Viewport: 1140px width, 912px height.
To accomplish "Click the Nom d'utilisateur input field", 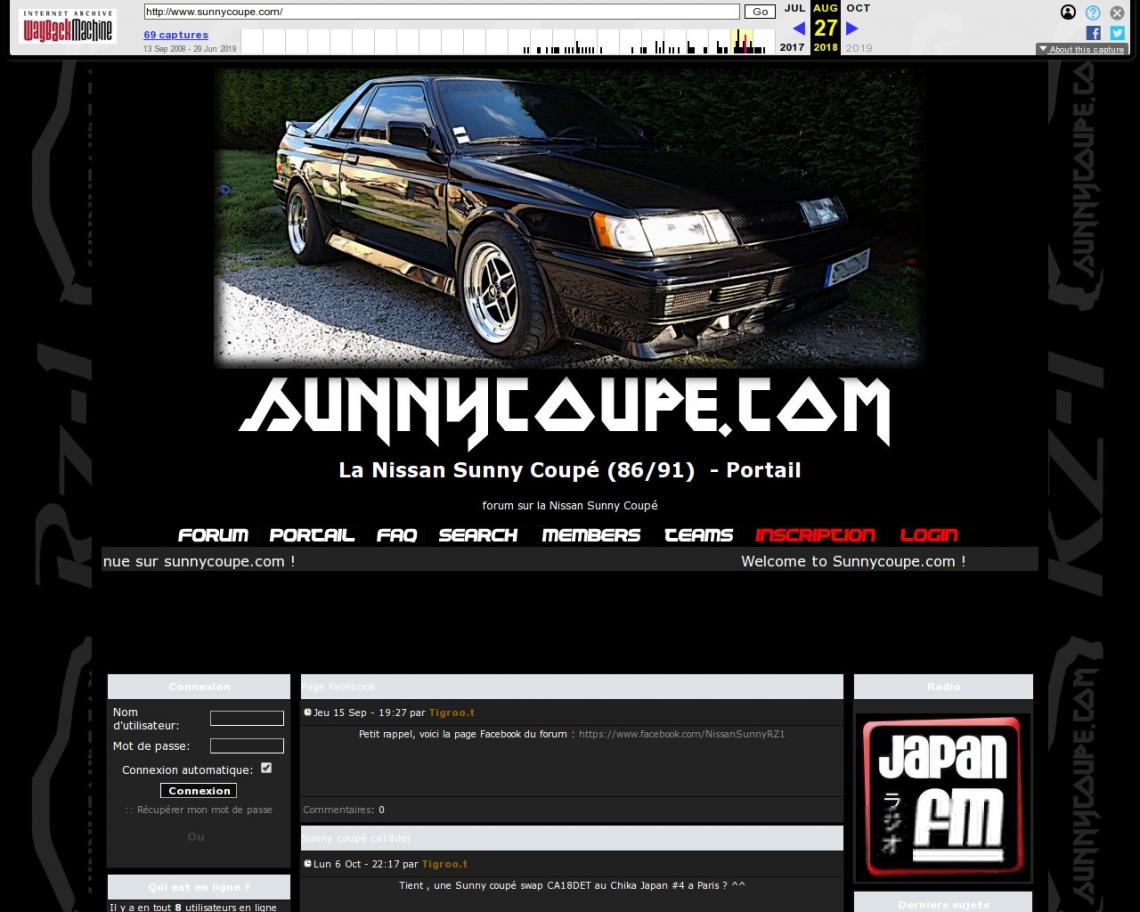I will pos(246,719).
